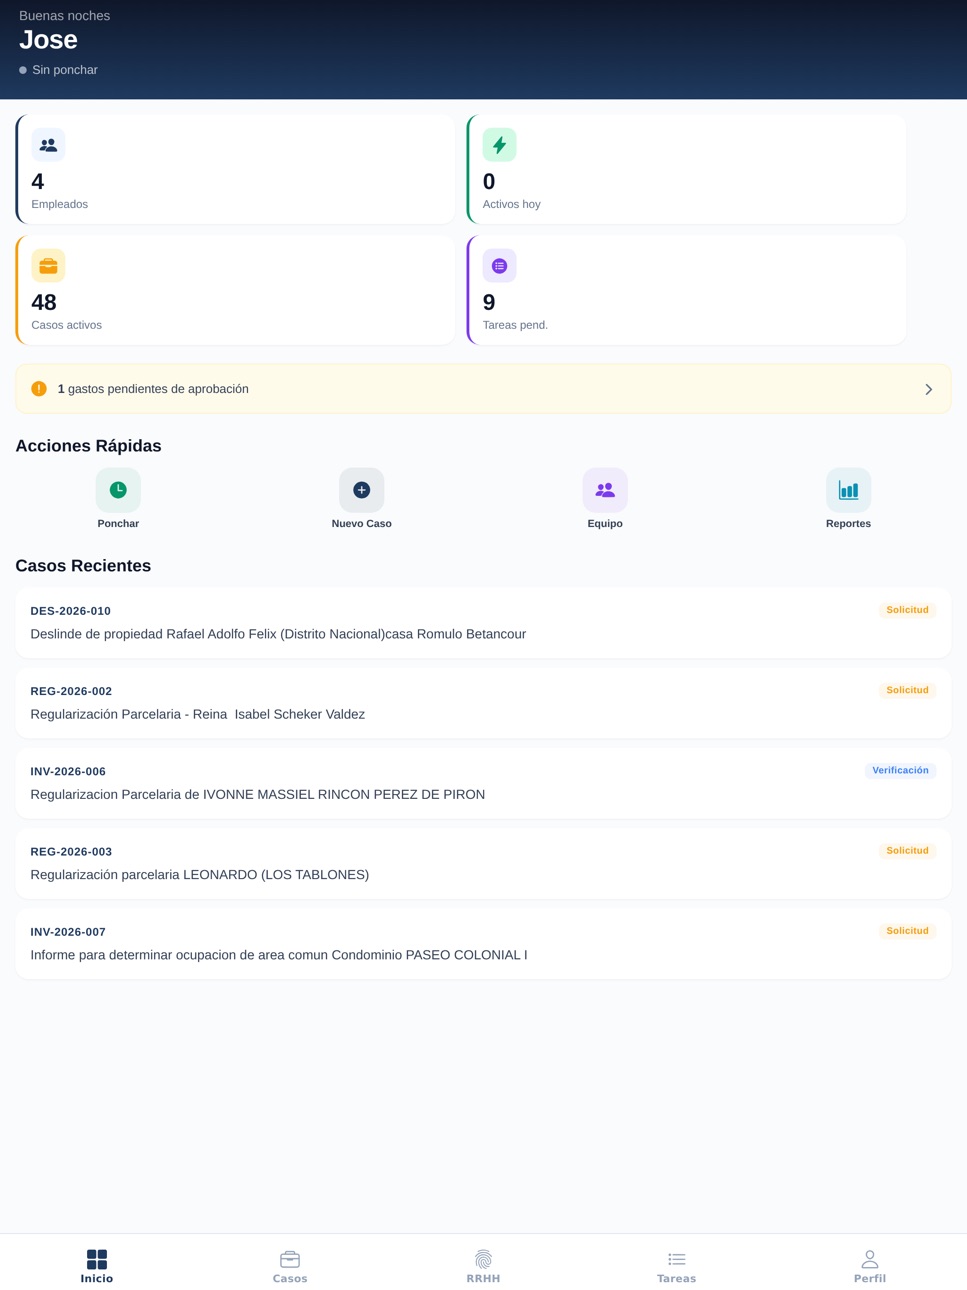Click the Reportes label
Viewport: 967px width, 1290px height.
pyautogui.click(x=848, y=524)
